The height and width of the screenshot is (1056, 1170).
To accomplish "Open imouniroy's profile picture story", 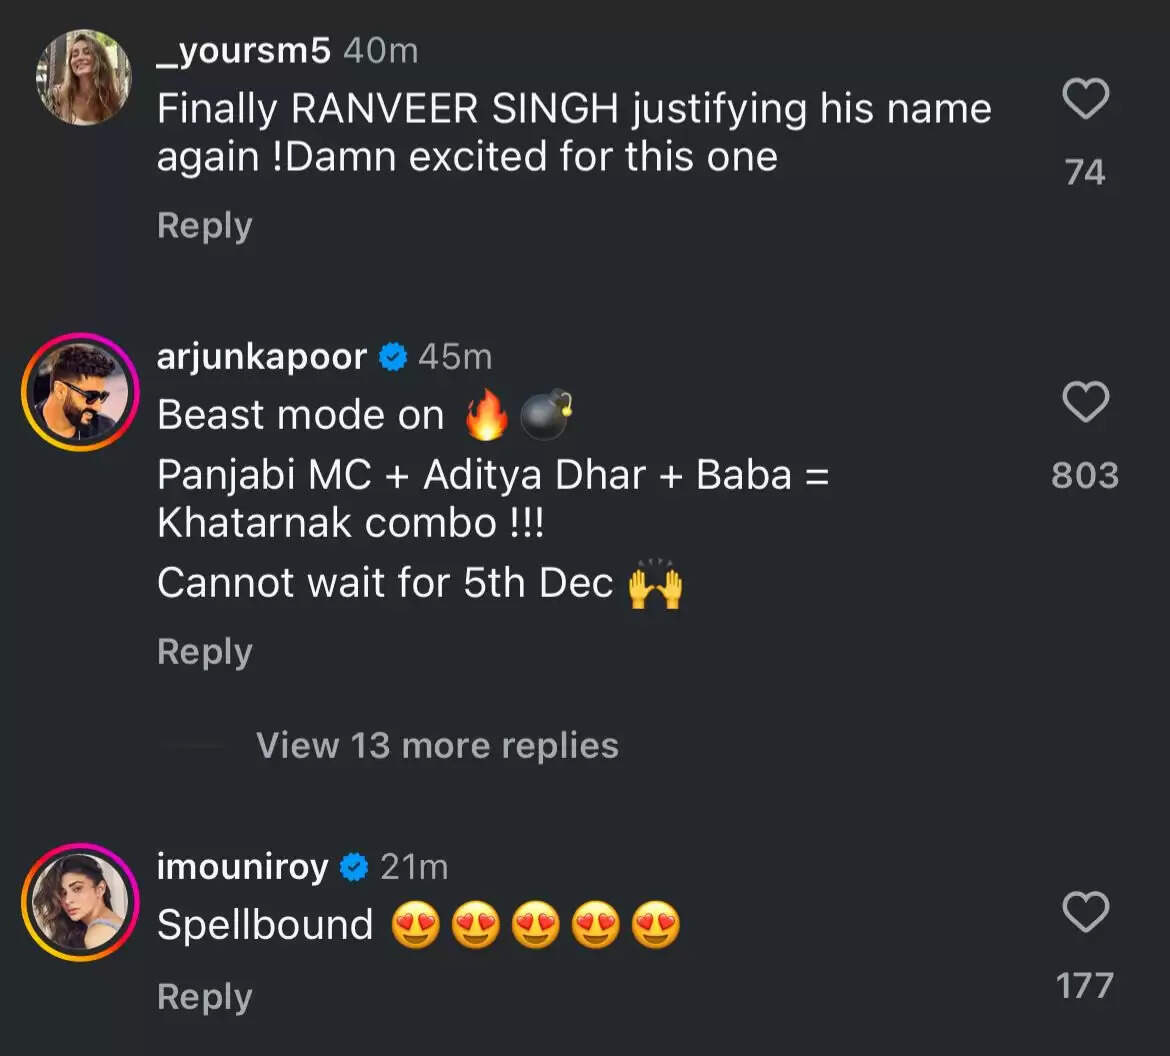I will pyautogui.click(x=79, y=902).
